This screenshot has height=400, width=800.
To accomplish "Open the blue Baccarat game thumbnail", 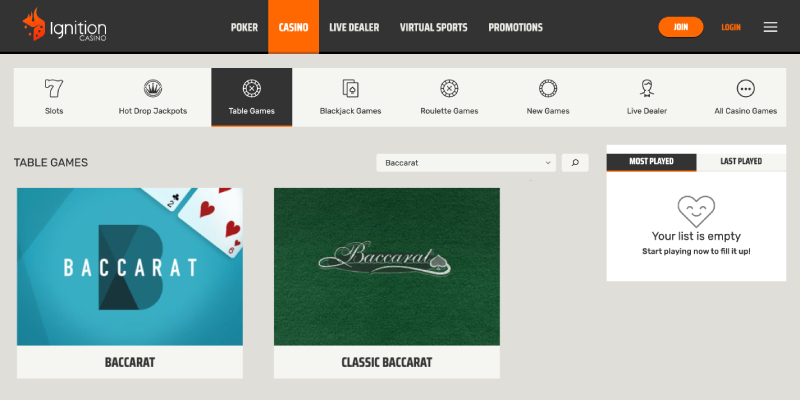I will [x=130, y=267].
